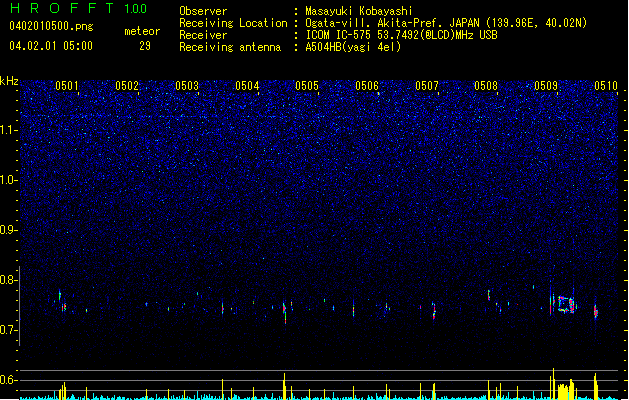Click the Receiving Location value text
The height and width of the screenshot is (400, 629).
click(446, 23)
